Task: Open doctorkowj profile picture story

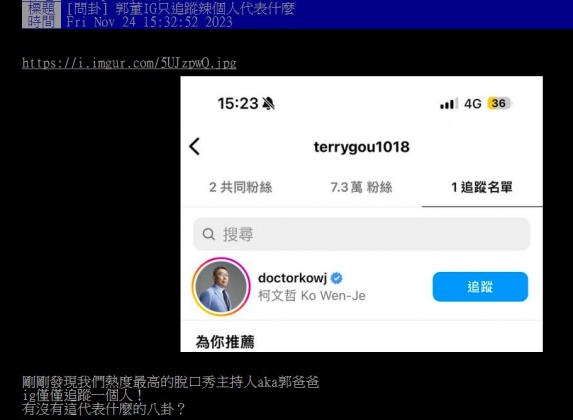Action: (221, 287)
